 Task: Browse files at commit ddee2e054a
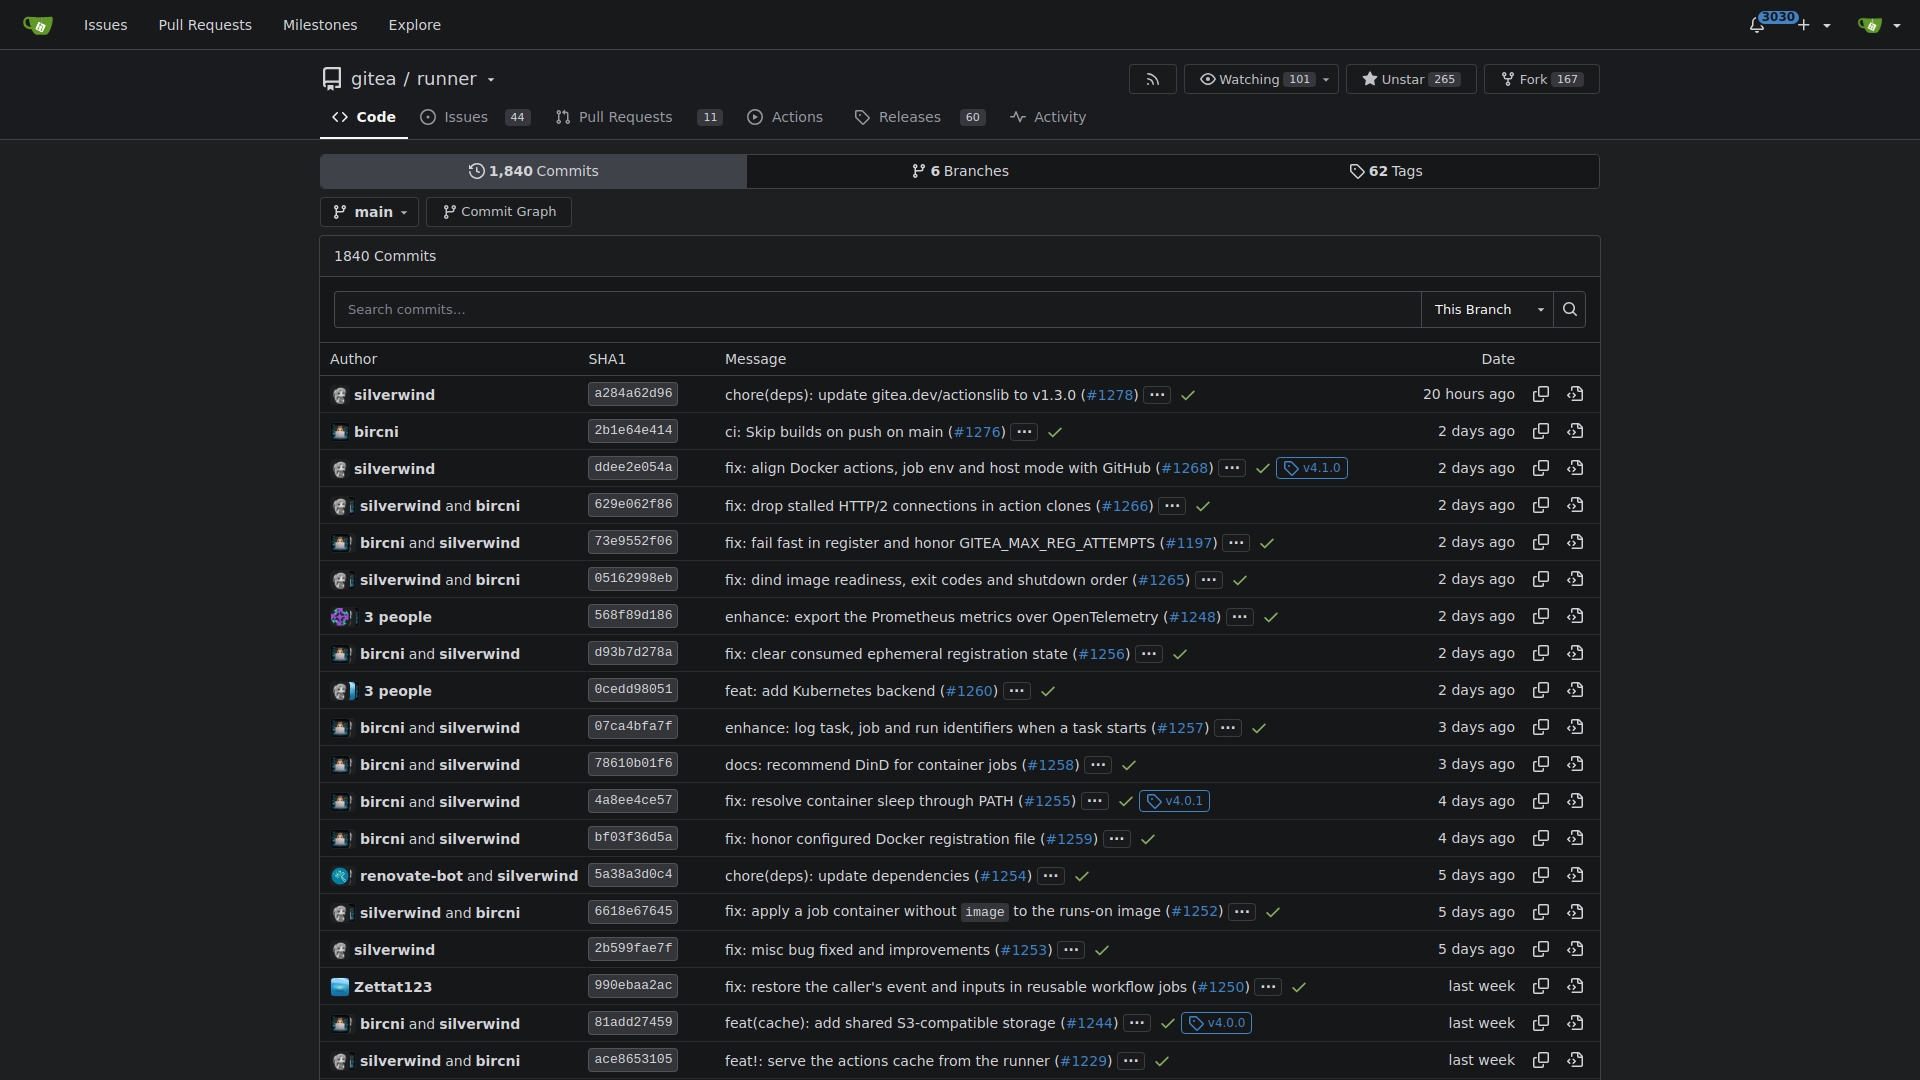[1576, 468]
